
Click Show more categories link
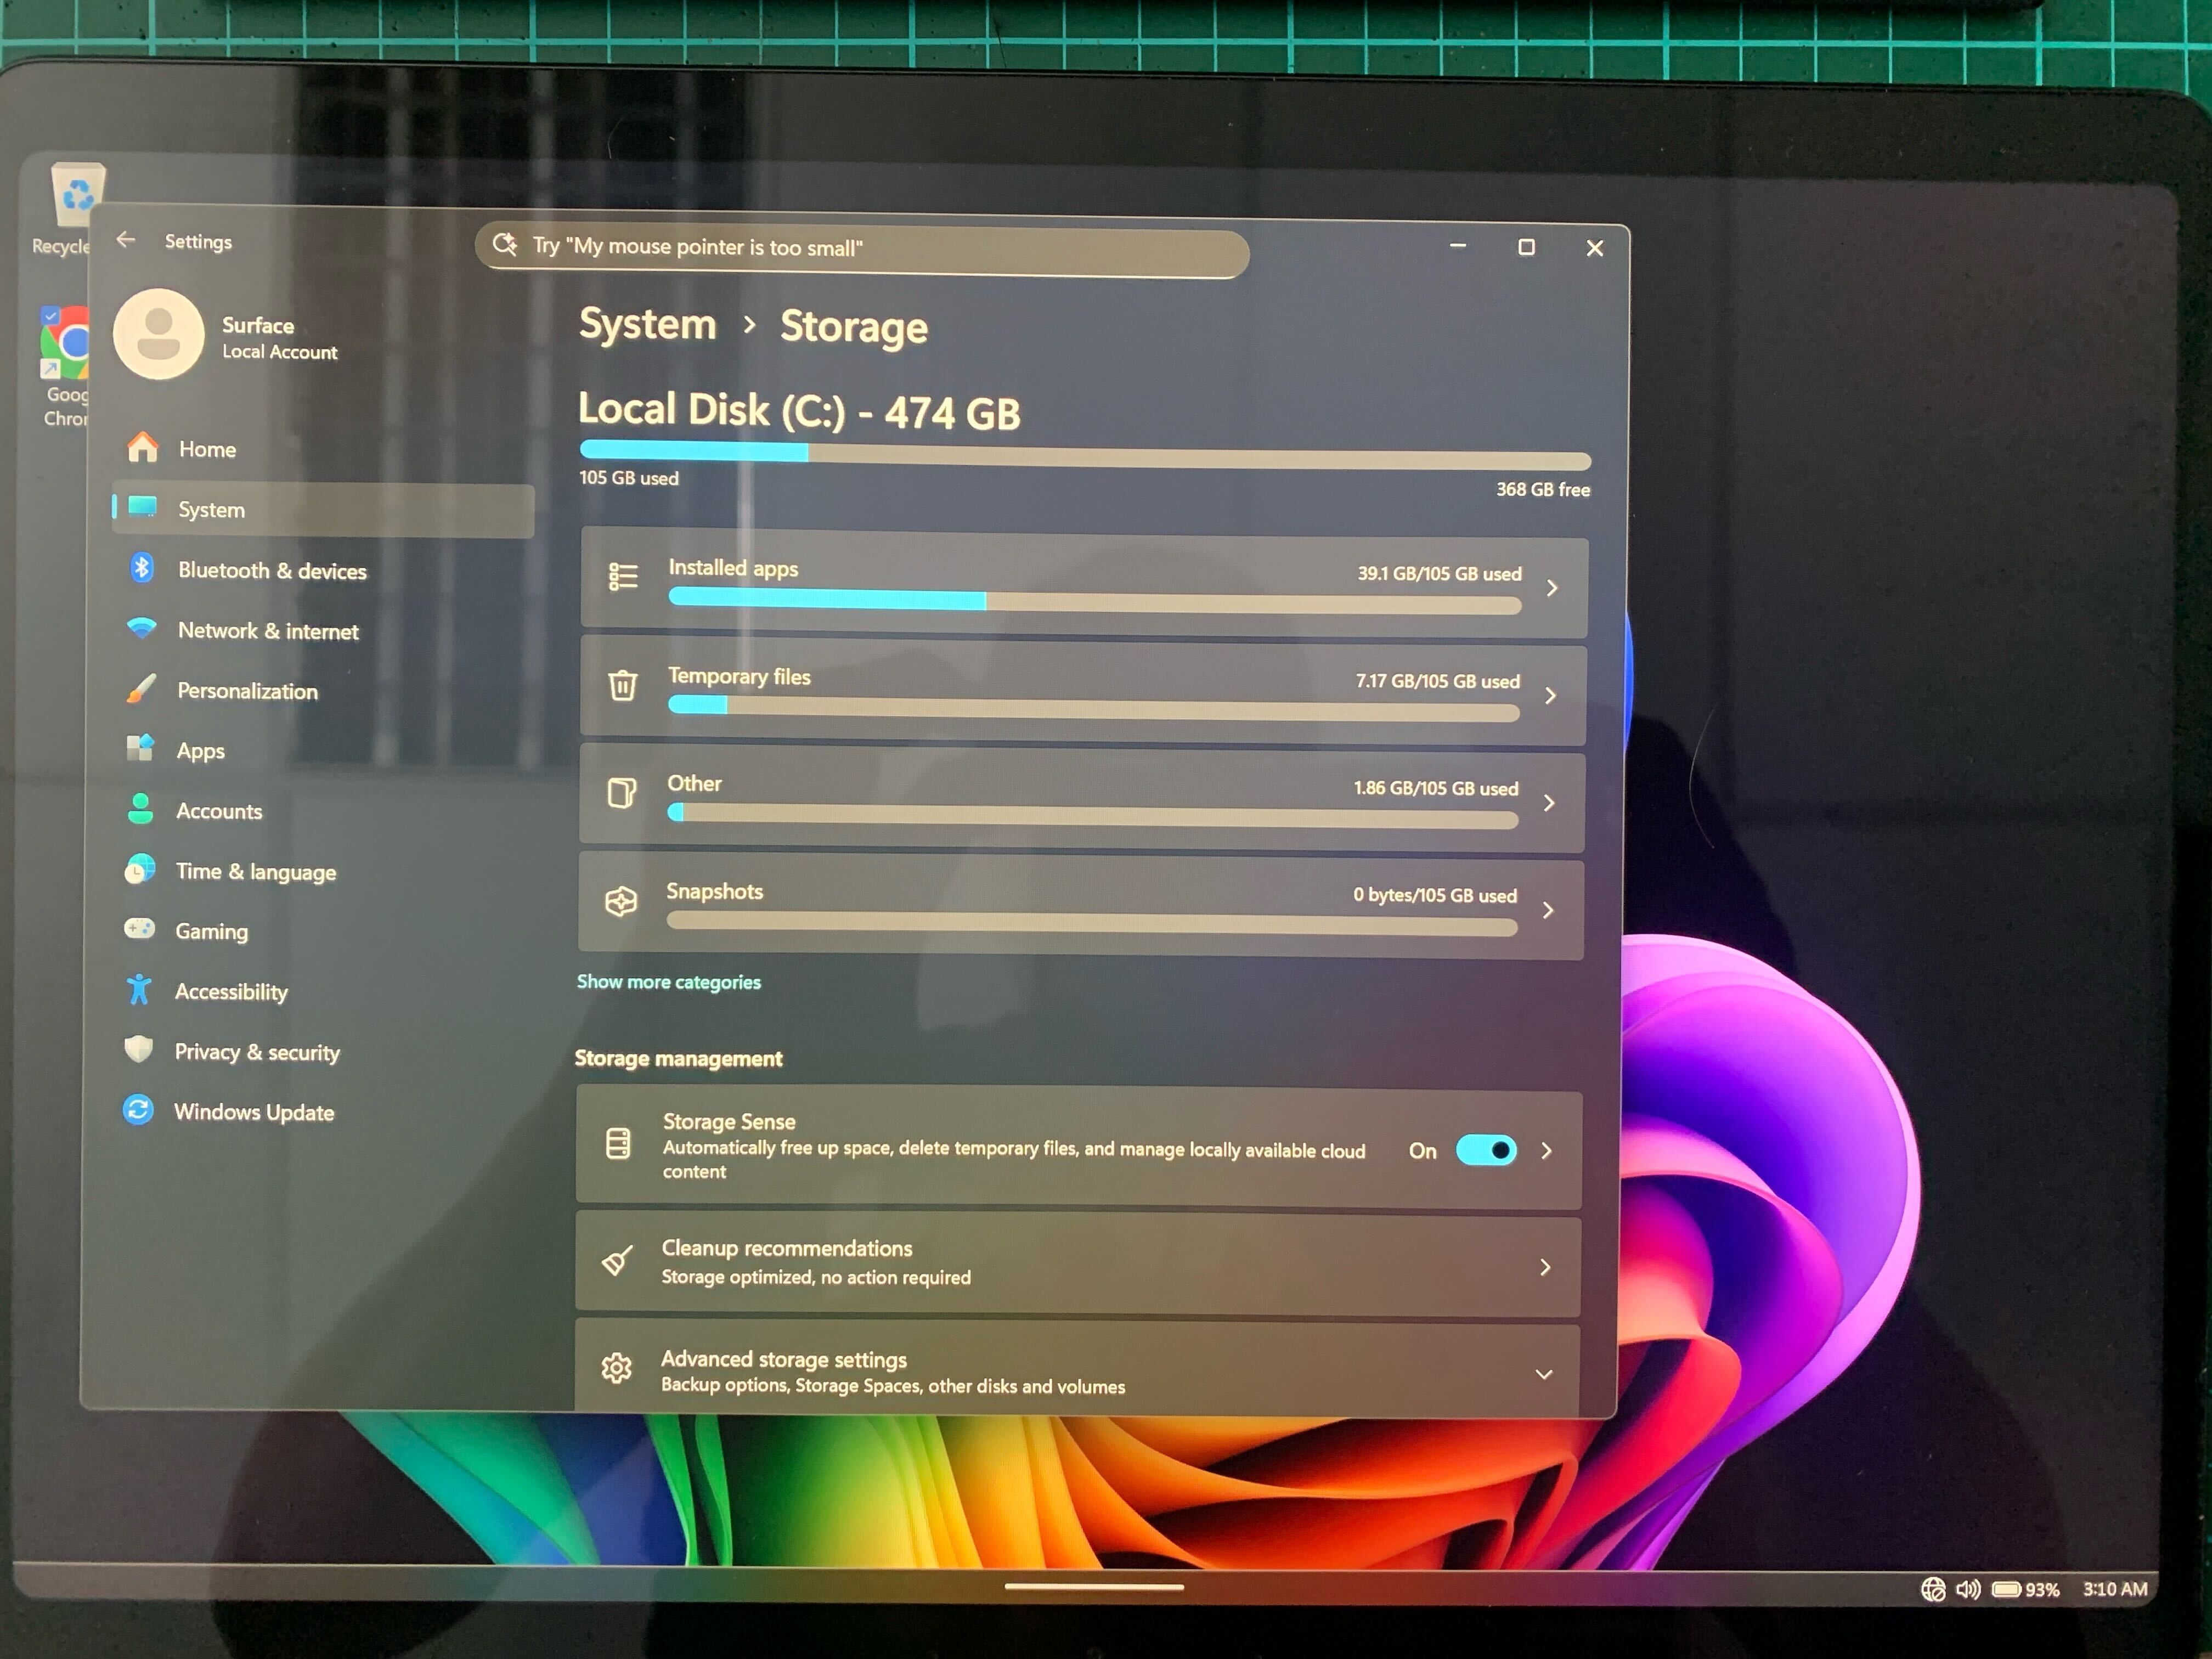tap(668, 982)
